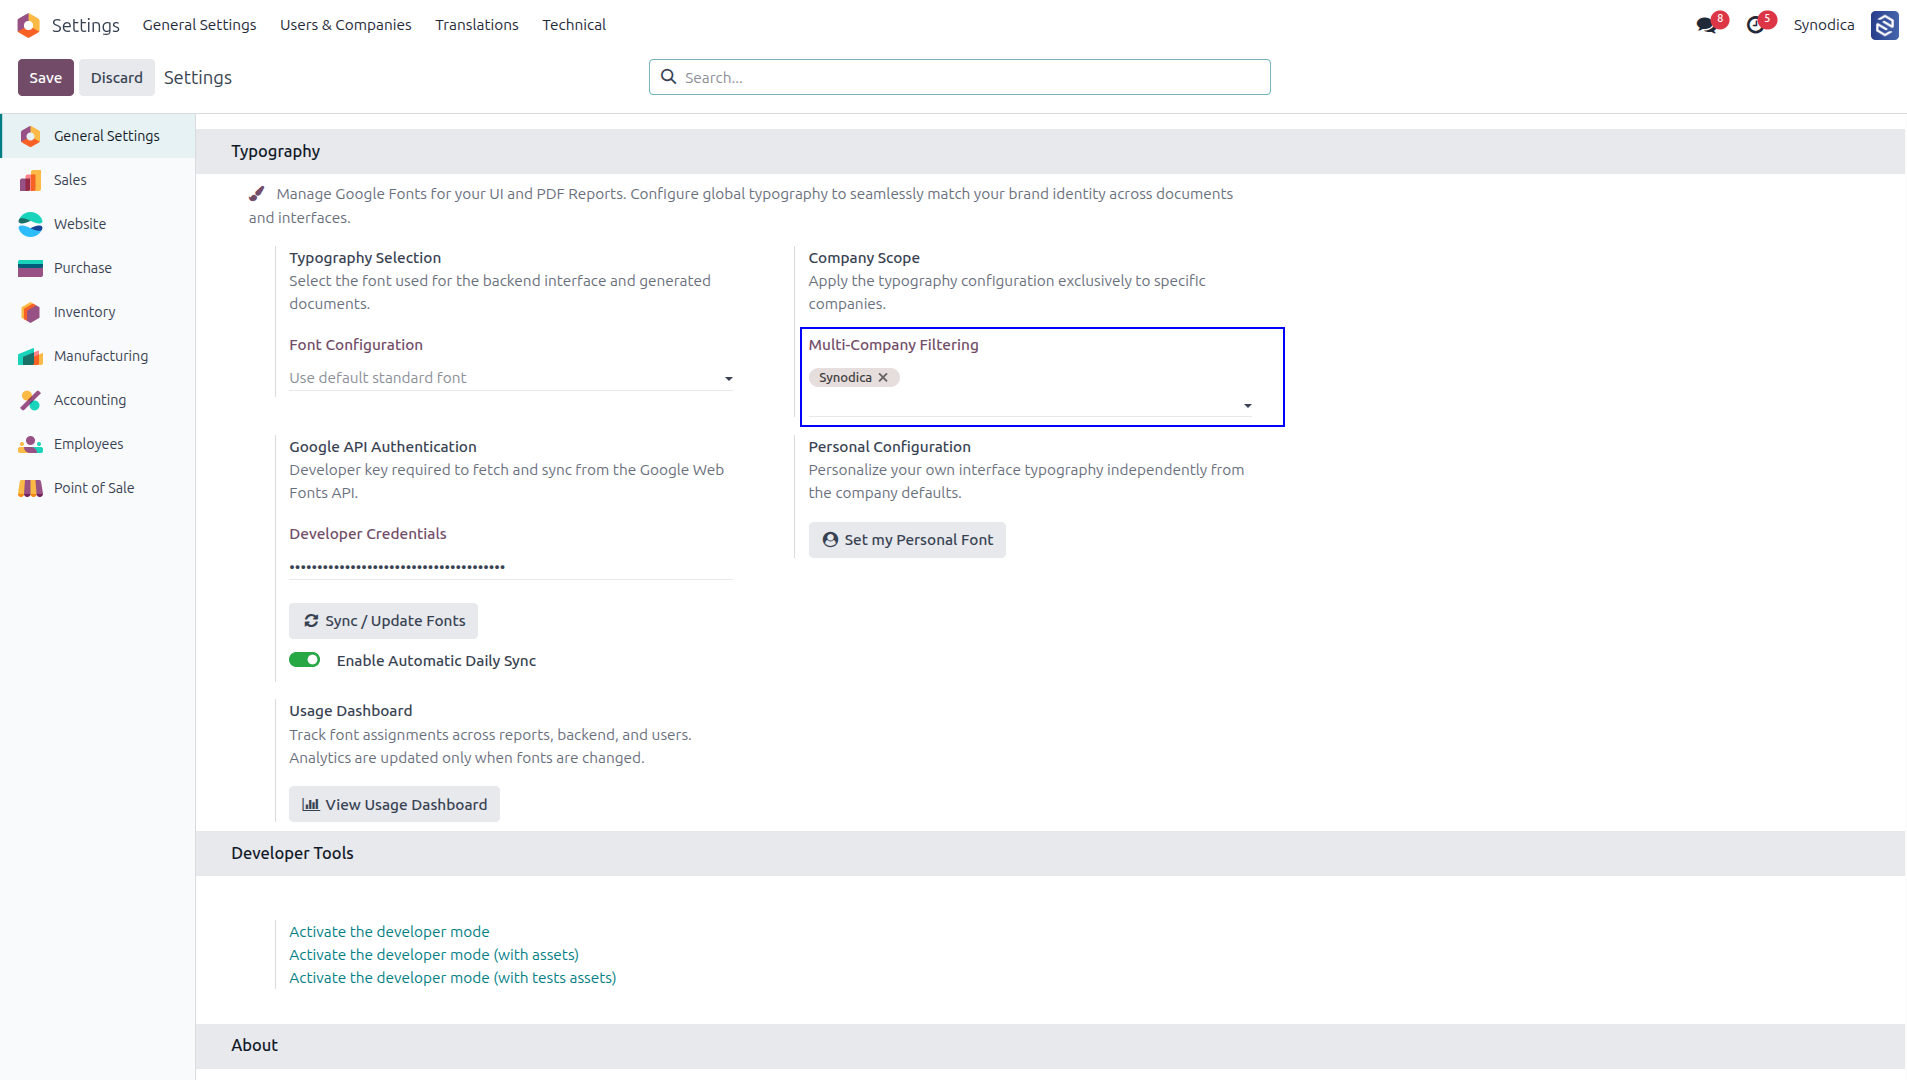Open the Technical menu
The image size is (1907, 1080).
click(x=574, y=25)
